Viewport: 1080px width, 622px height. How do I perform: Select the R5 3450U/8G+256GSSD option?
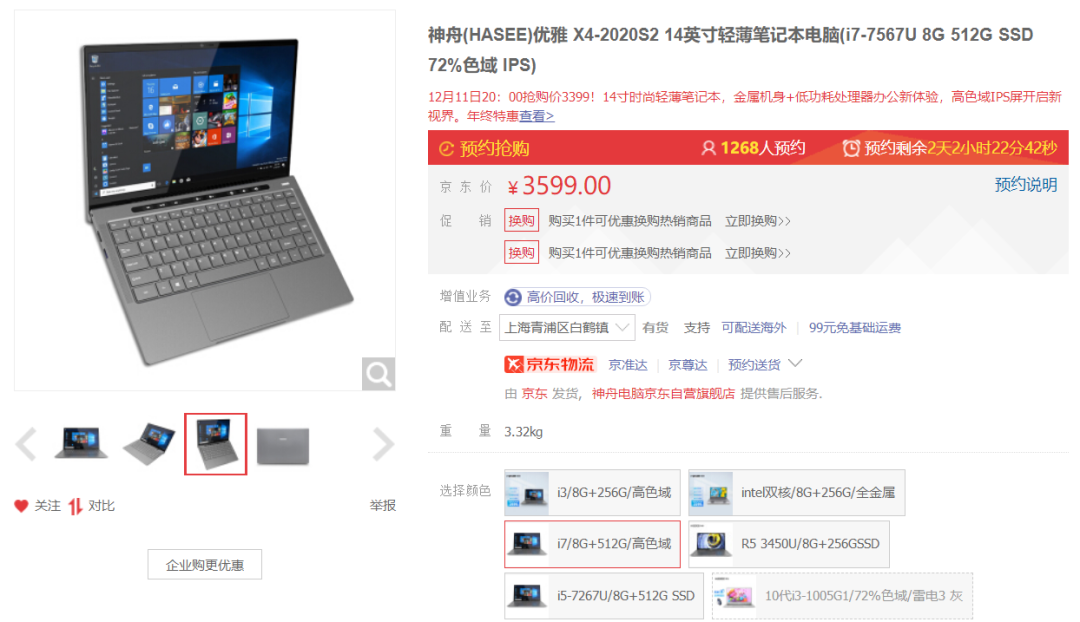coord(789,544)
